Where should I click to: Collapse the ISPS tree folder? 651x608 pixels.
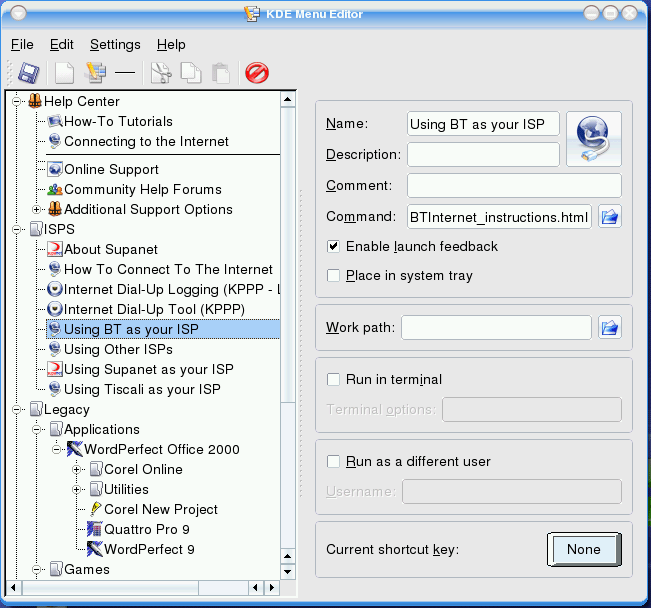pyautogui.click(x=18, y=229)
